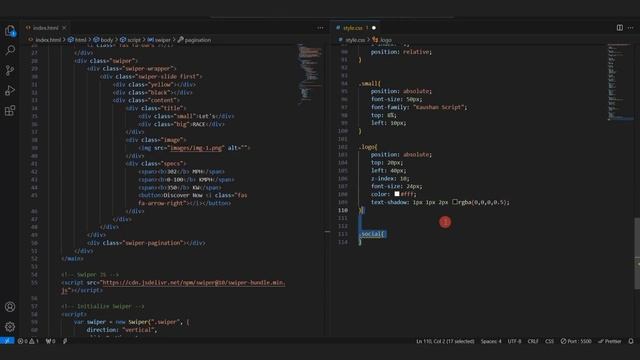Click the var swiper = new Swiper line
Image resolution: width=640 pixels, height=360 pixels.
click(x=131, y=322)
